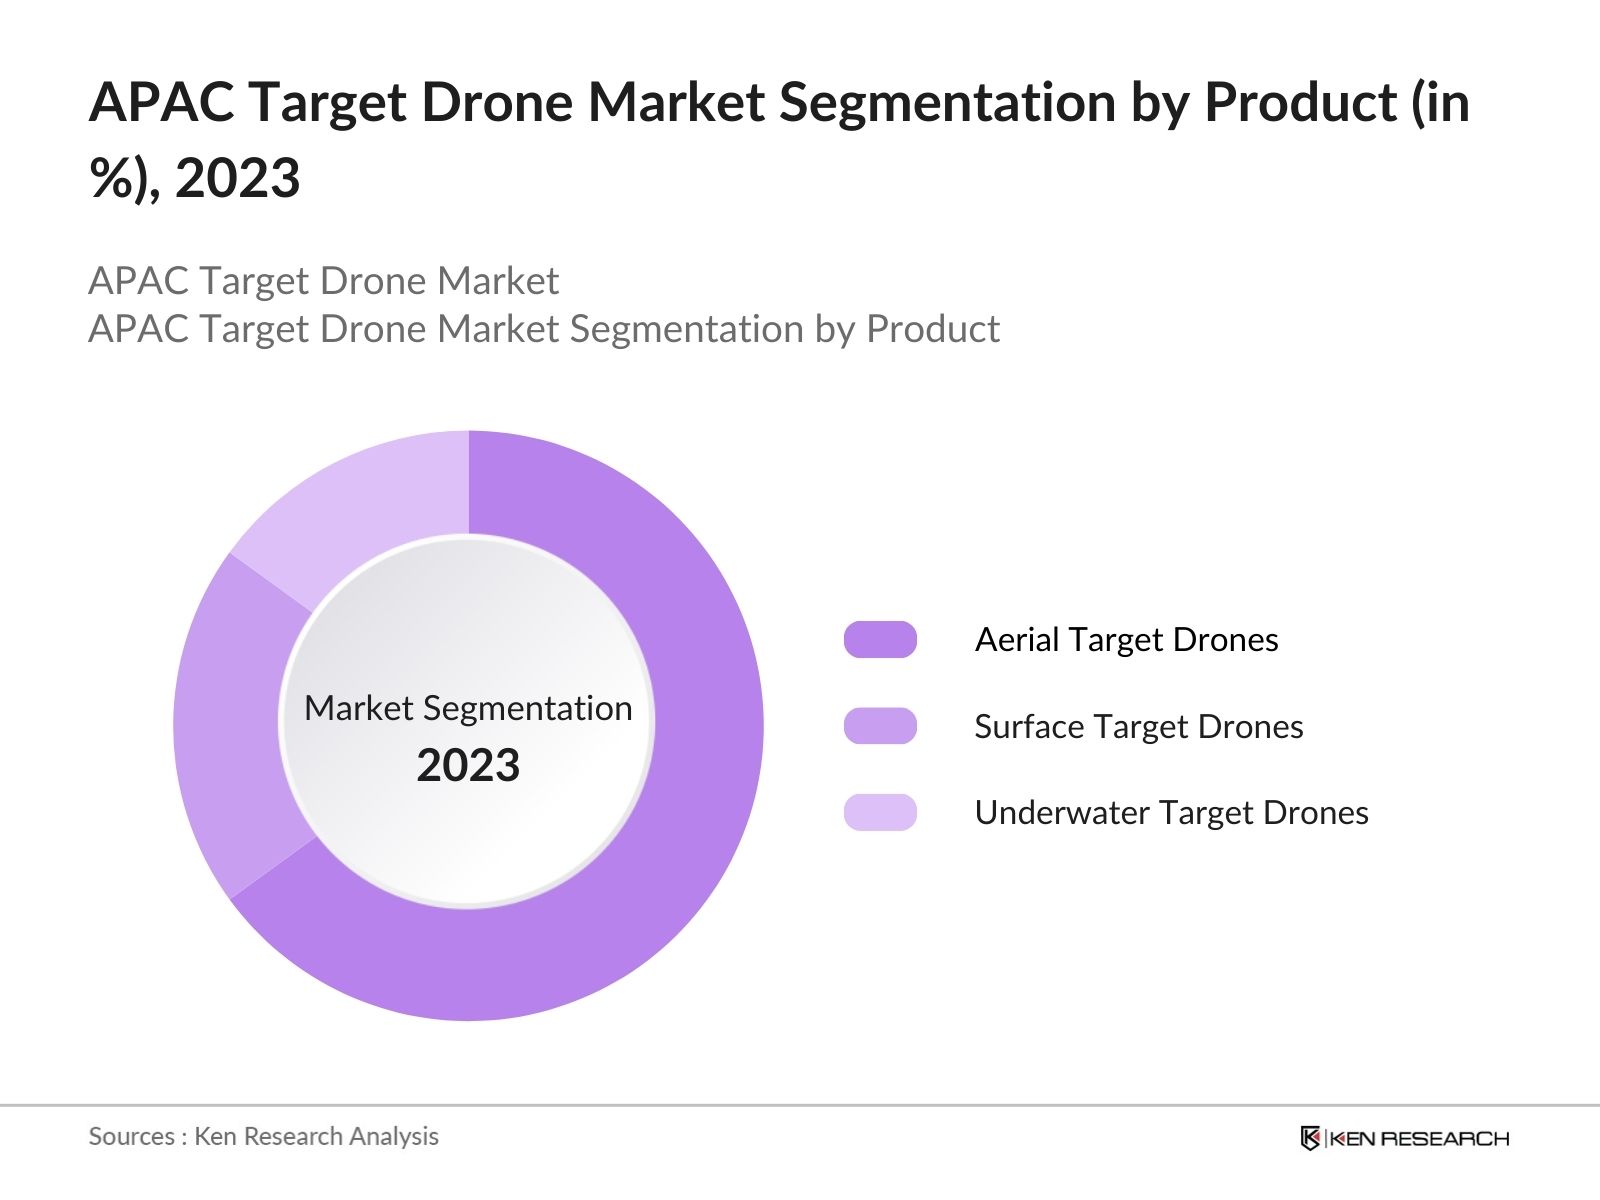Select the Surface Target Drones legend swatch
The image size is (1600, 1200).
(880, 726)
